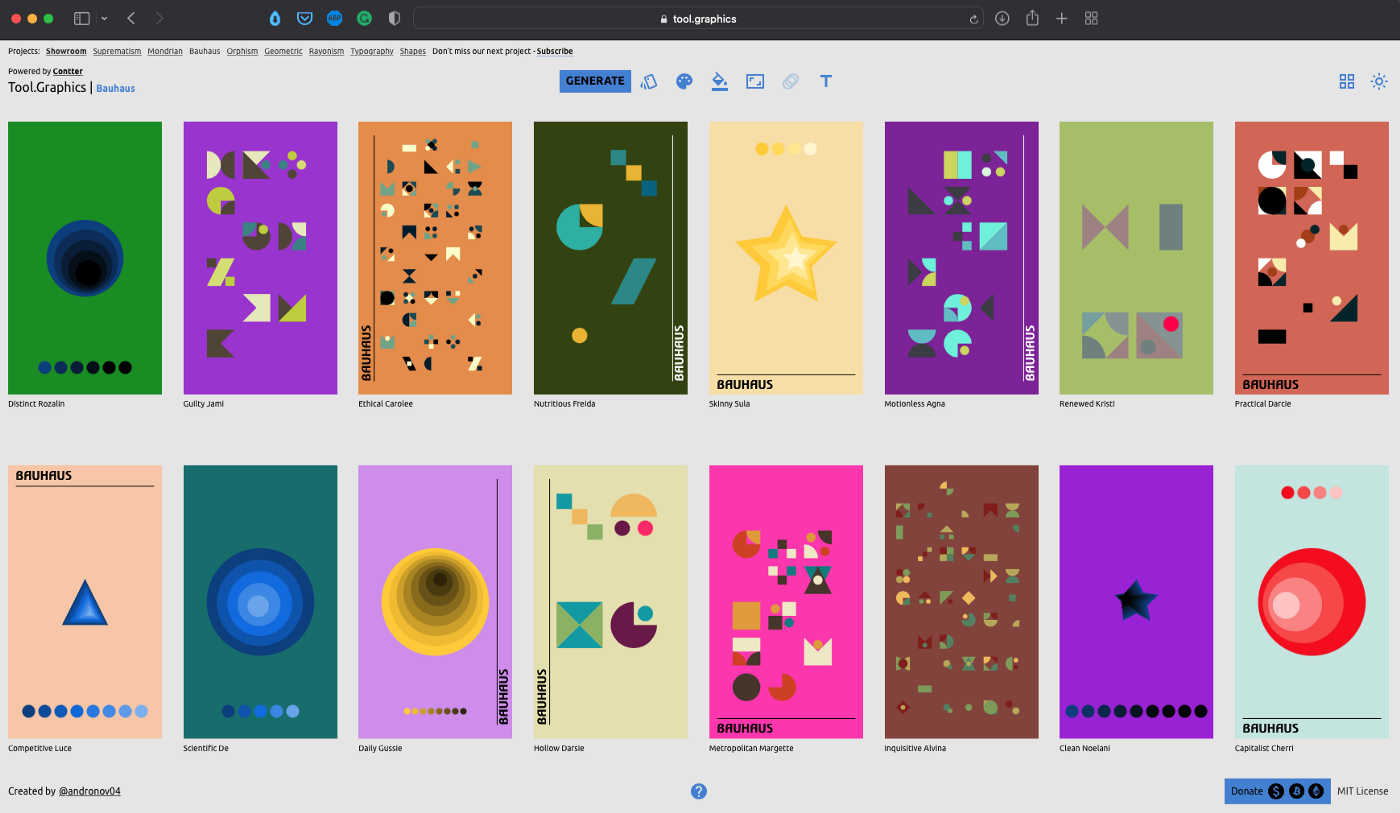The image size is (1400, 813).
Task: Toggle the typography T icon
Action: [x=826, y=82]
